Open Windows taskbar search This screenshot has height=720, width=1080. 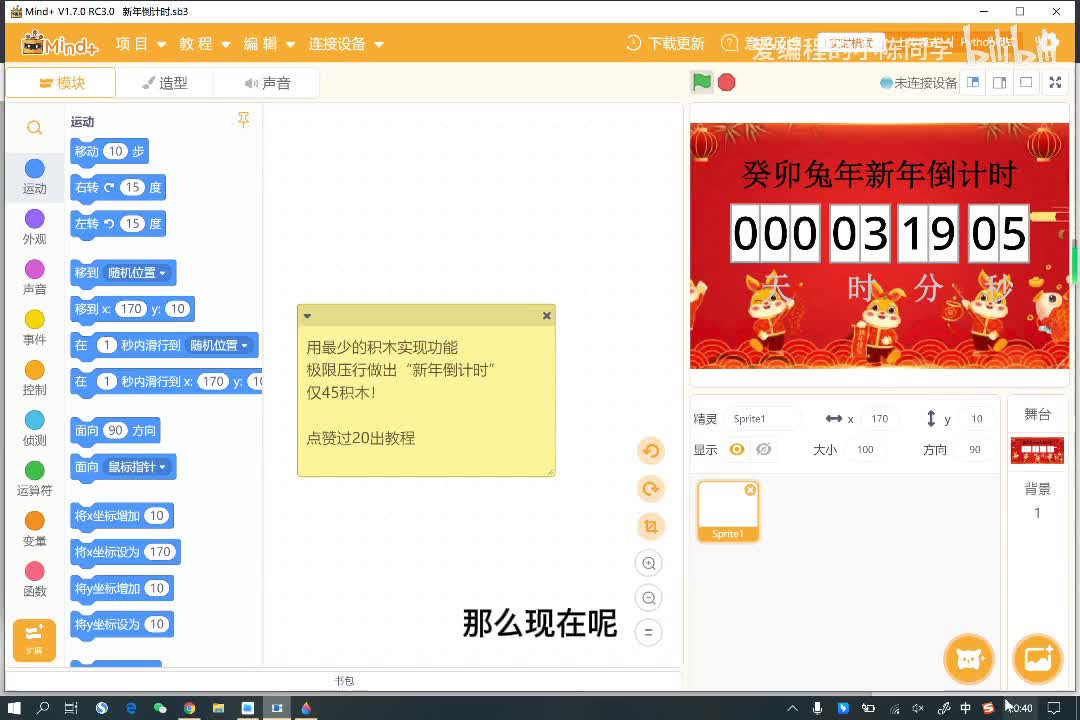pos(43,708)
